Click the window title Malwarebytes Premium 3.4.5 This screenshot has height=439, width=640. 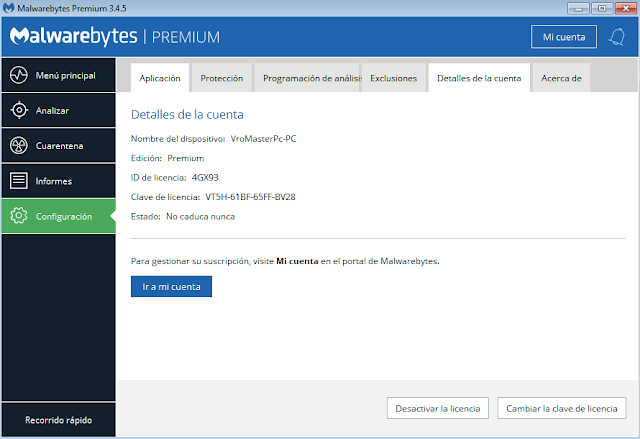point(71,8)
